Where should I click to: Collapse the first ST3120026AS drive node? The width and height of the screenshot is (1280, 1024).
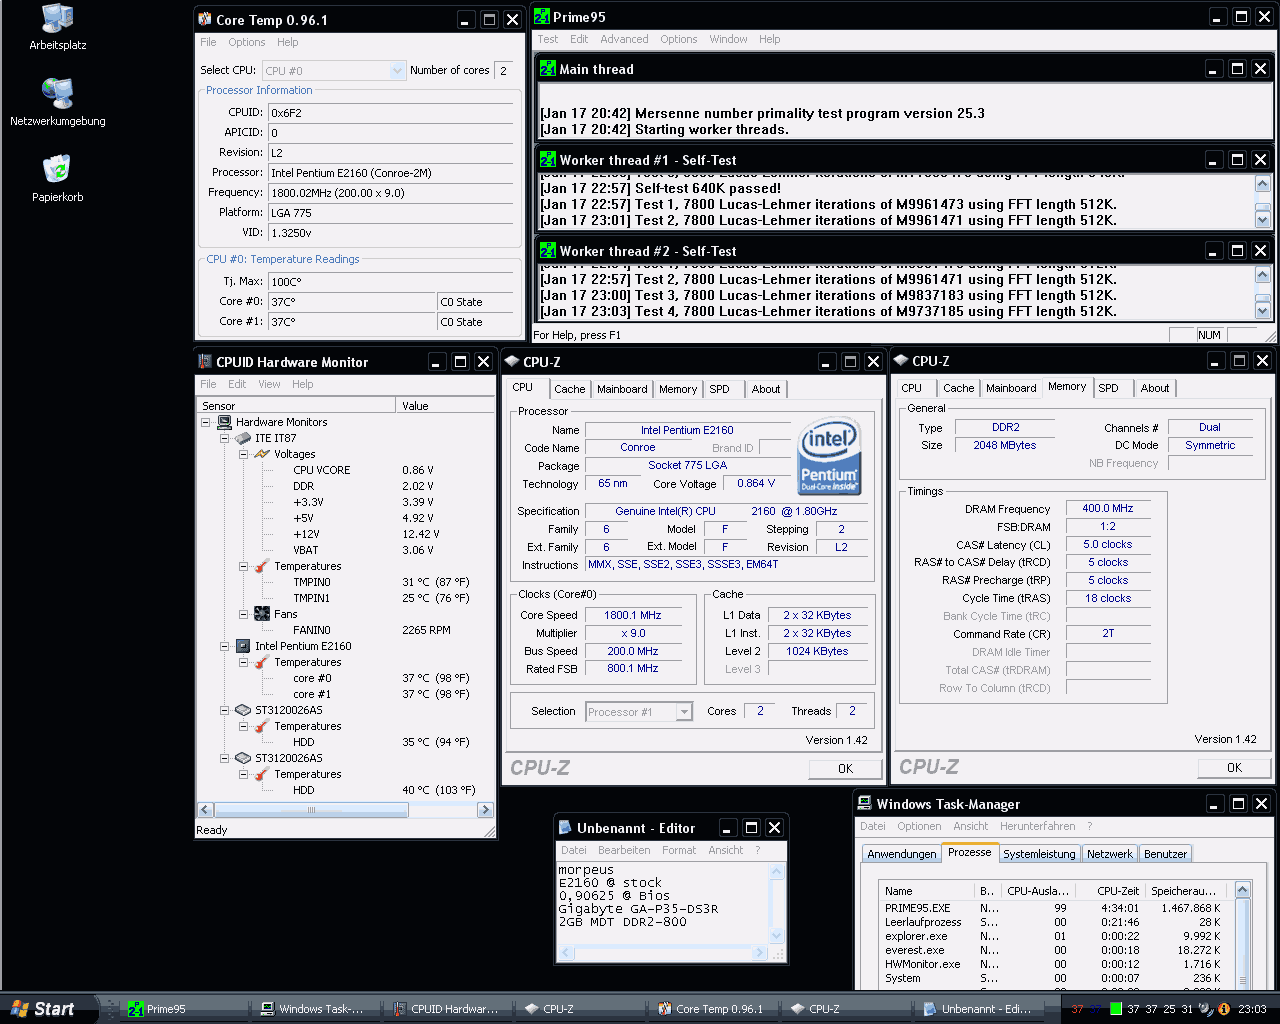tap(225, 710)
